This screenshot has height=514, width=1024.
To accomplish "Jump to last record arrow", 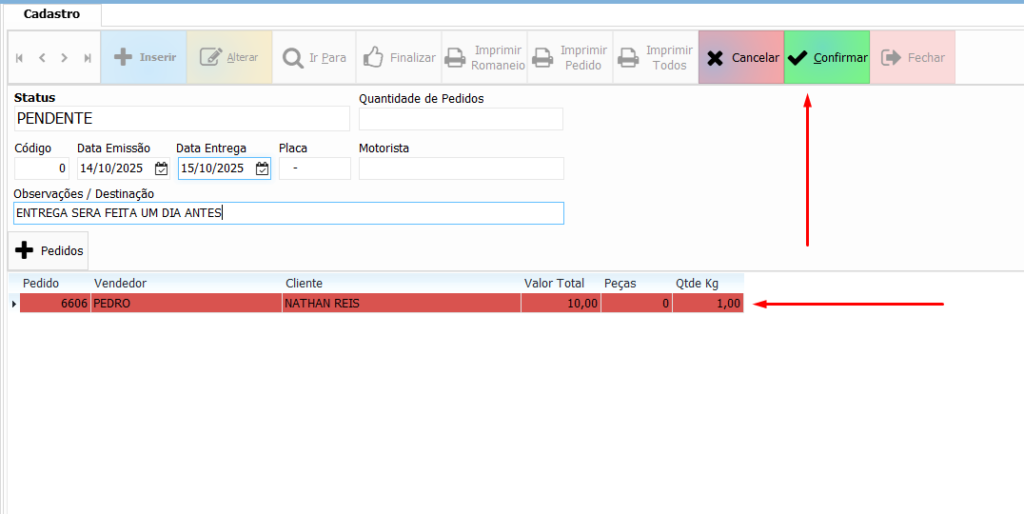I will [x=88, y=58].
